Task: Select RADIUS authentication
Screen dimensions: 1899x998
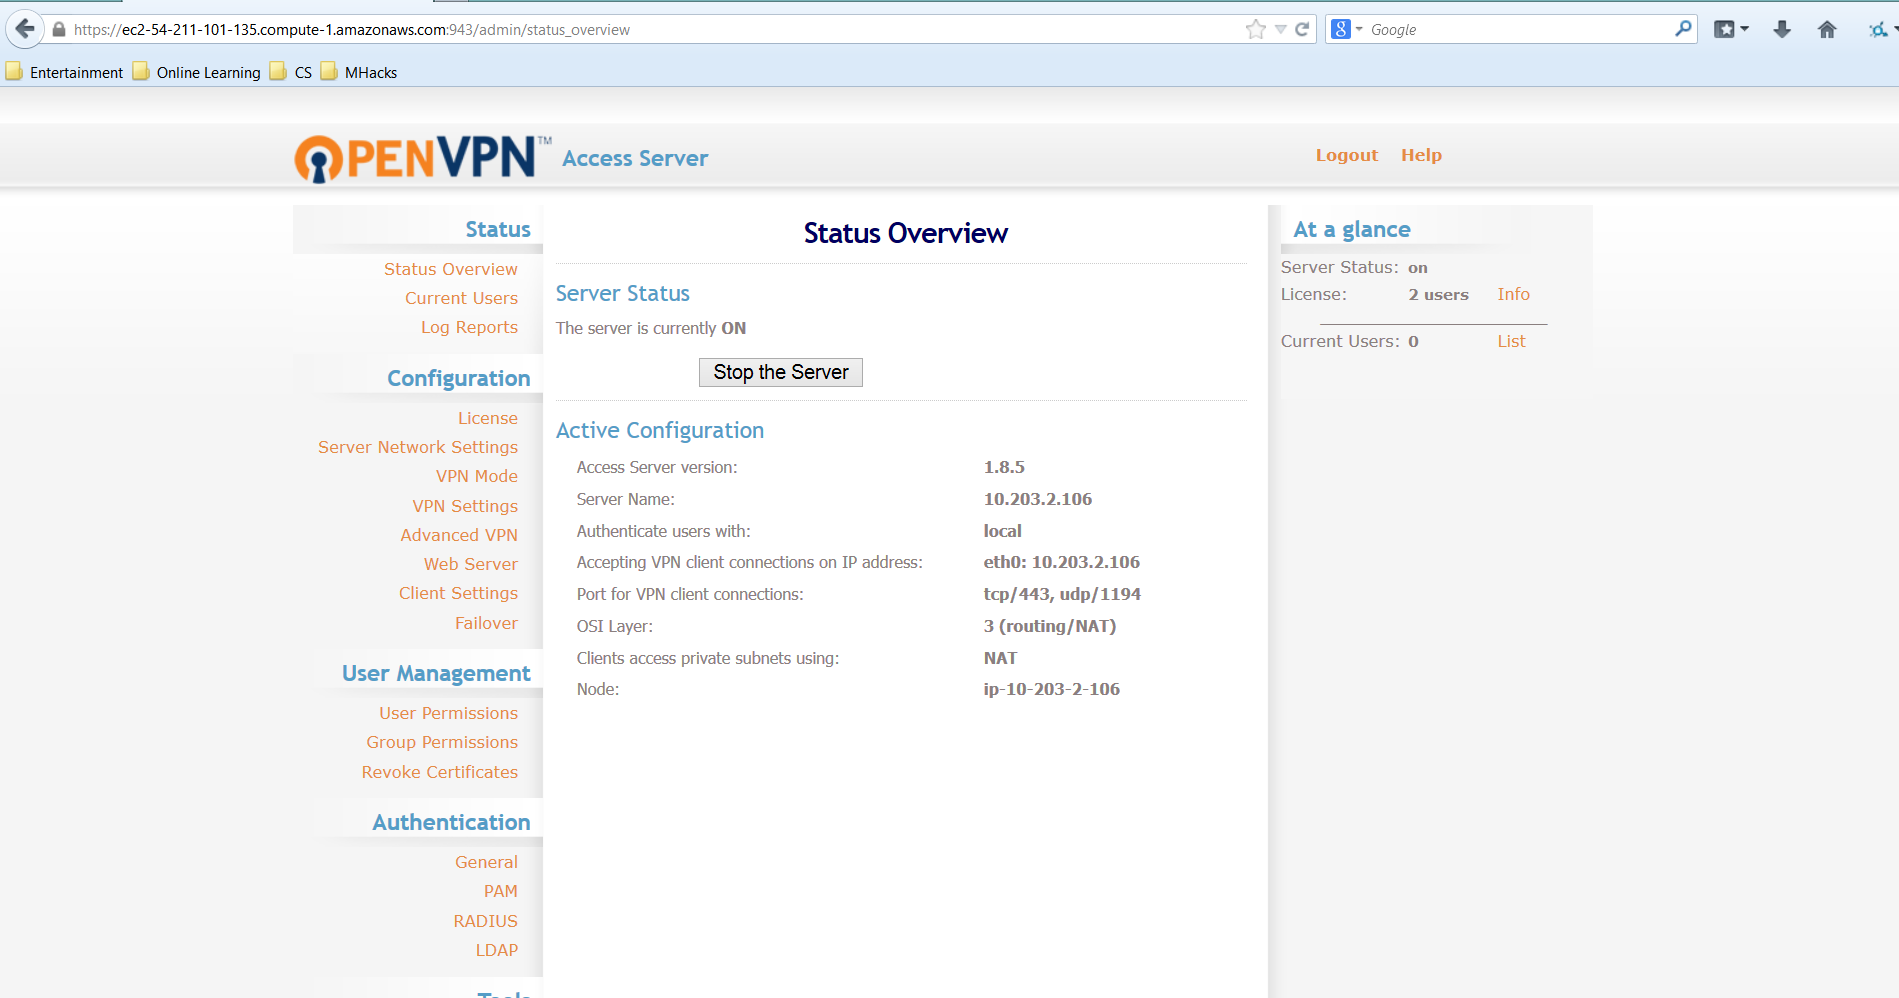Action: pyautogui.click(x=485, y=921)
